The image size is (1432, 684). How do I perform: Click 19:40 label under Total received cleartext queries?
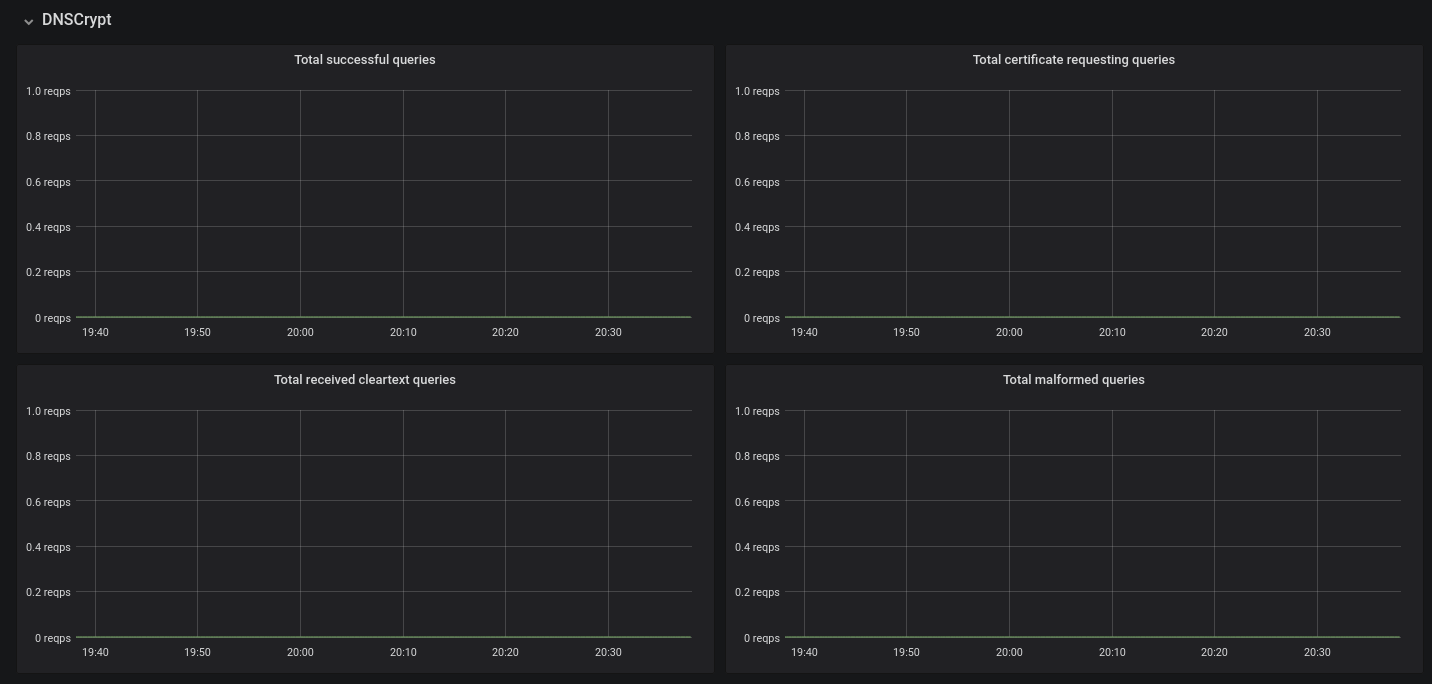(x=95, y=653)
